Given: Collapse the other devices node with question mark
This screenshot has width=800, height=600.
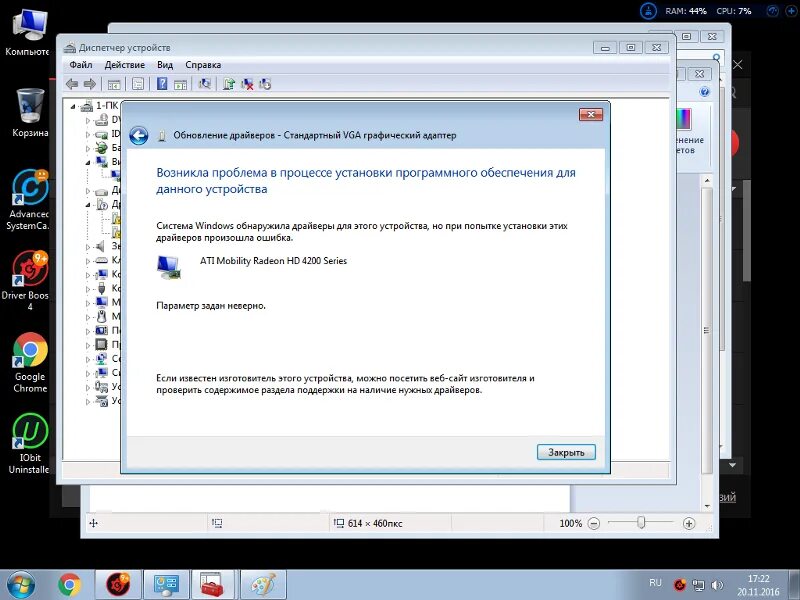Looking at the screenshot, I should click(x=87, y=205).
